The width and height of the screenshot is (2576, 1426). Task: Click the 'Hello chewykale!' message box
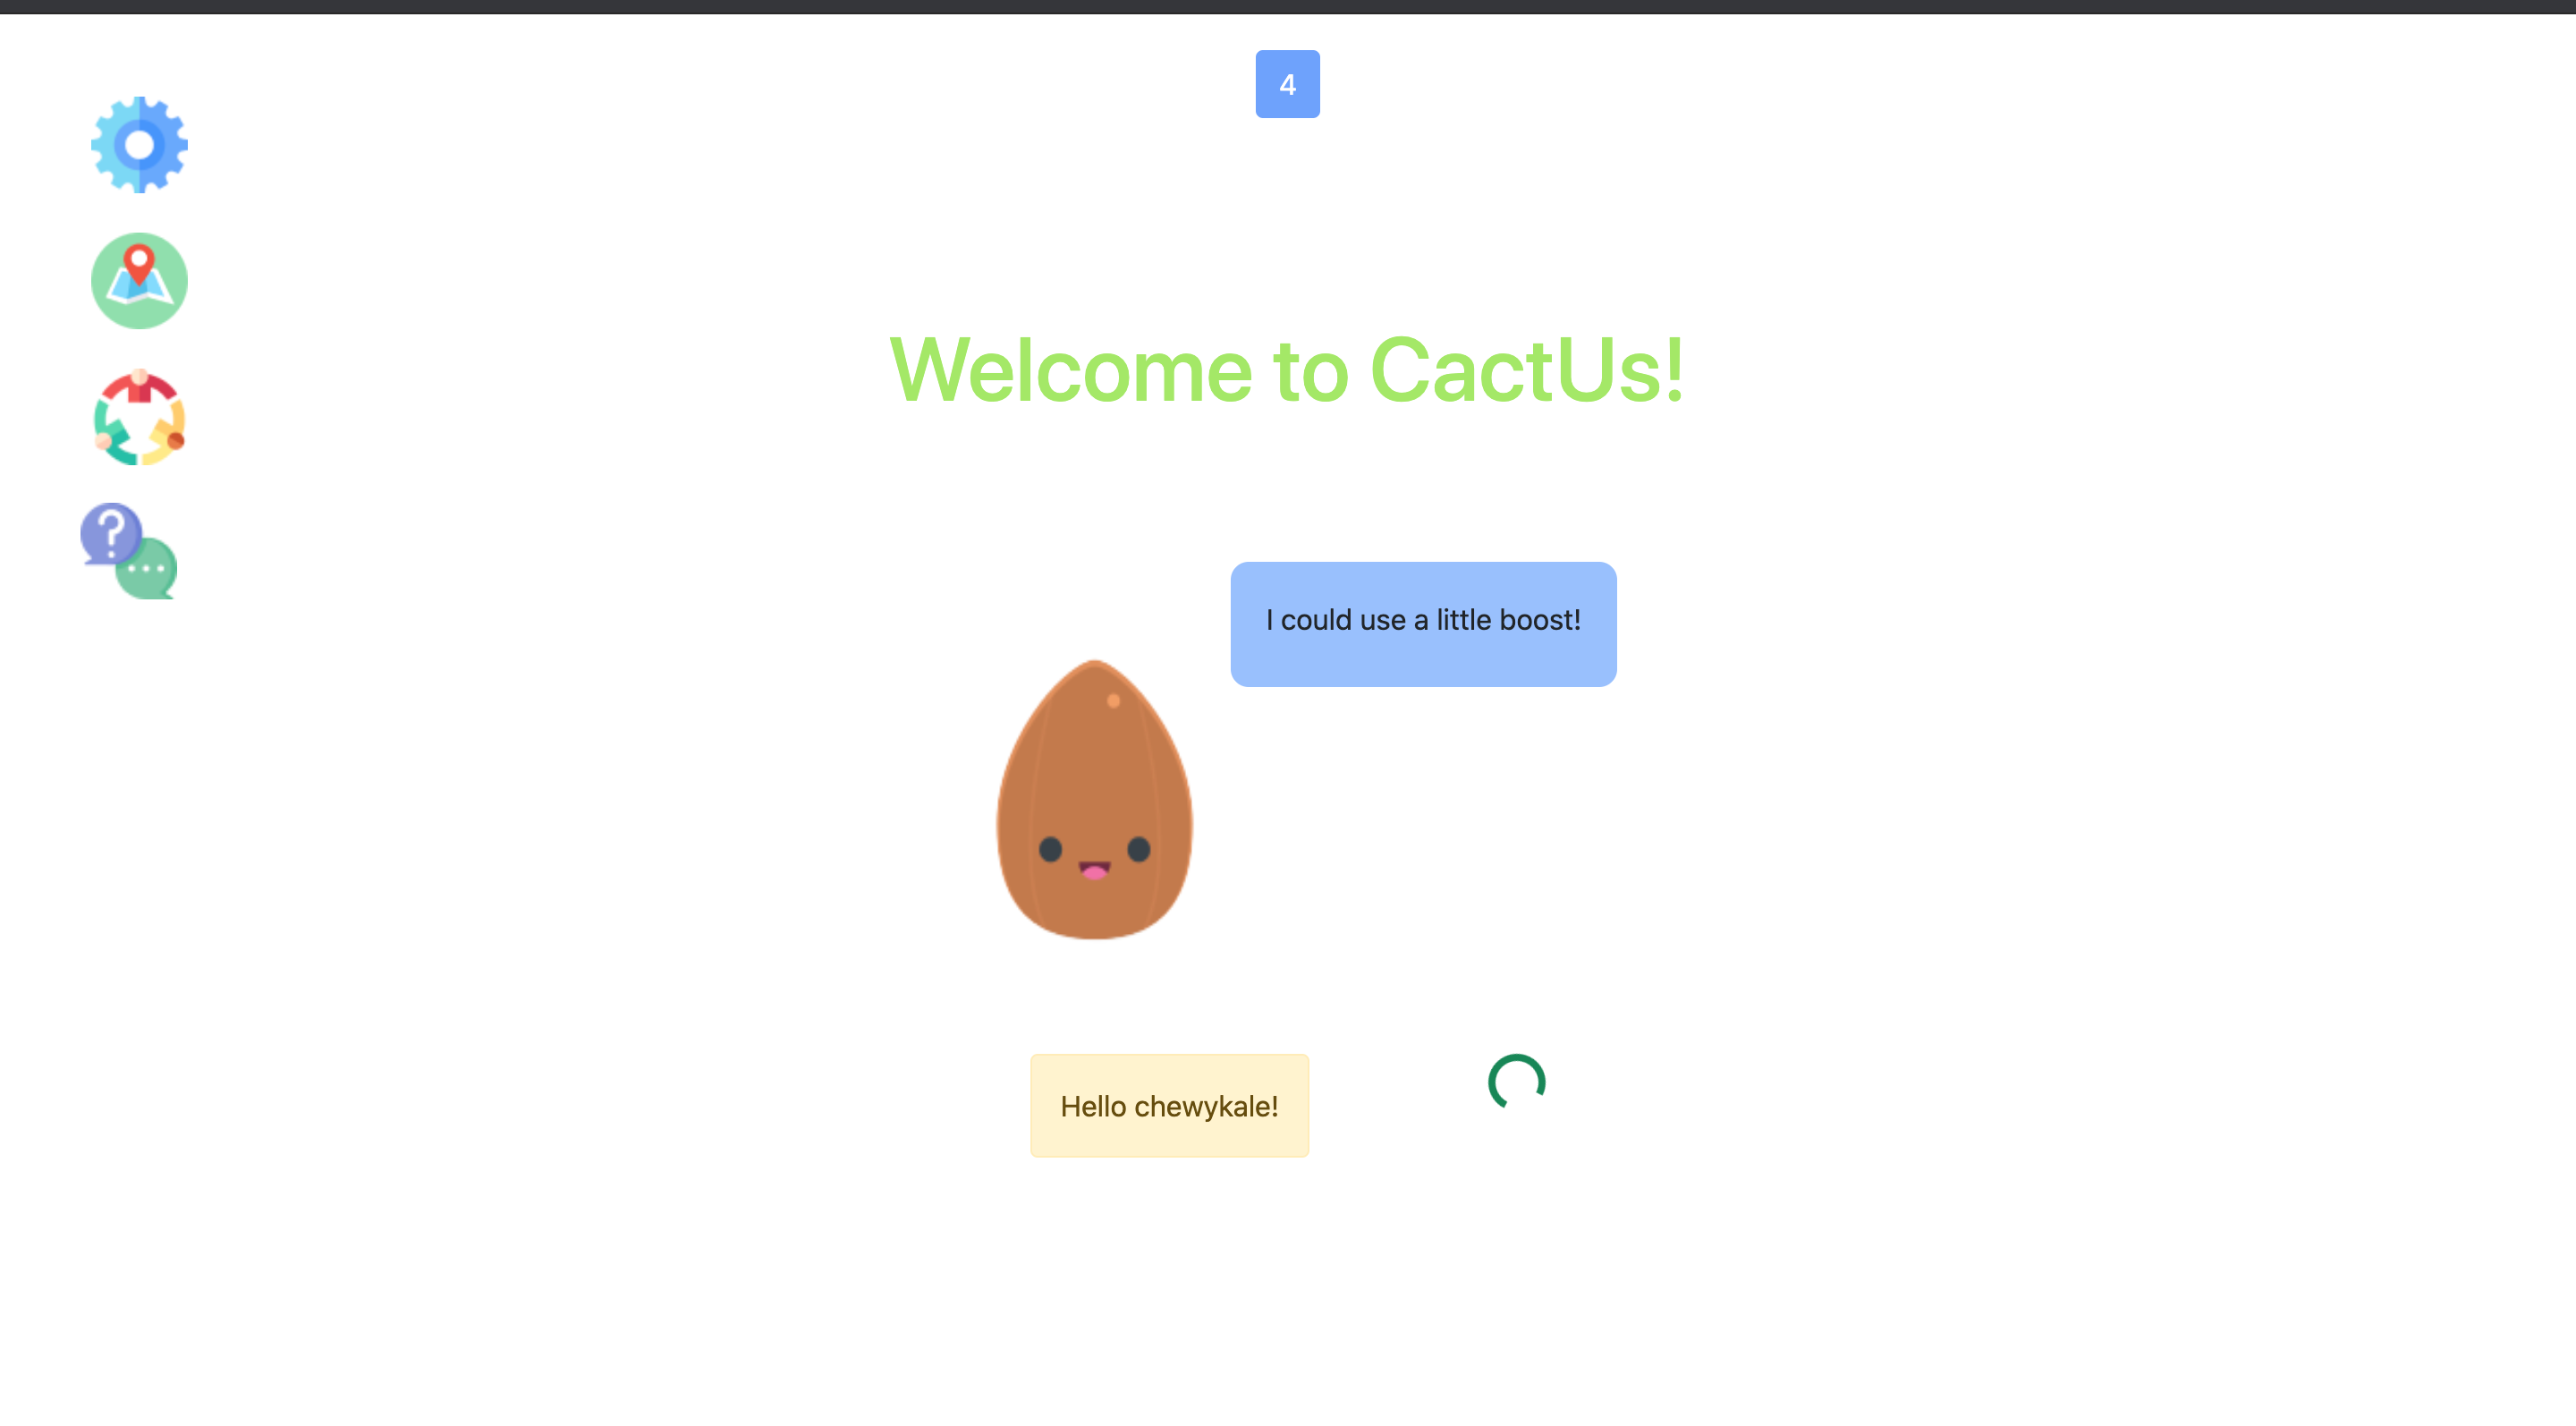tap(1169, 1106)
